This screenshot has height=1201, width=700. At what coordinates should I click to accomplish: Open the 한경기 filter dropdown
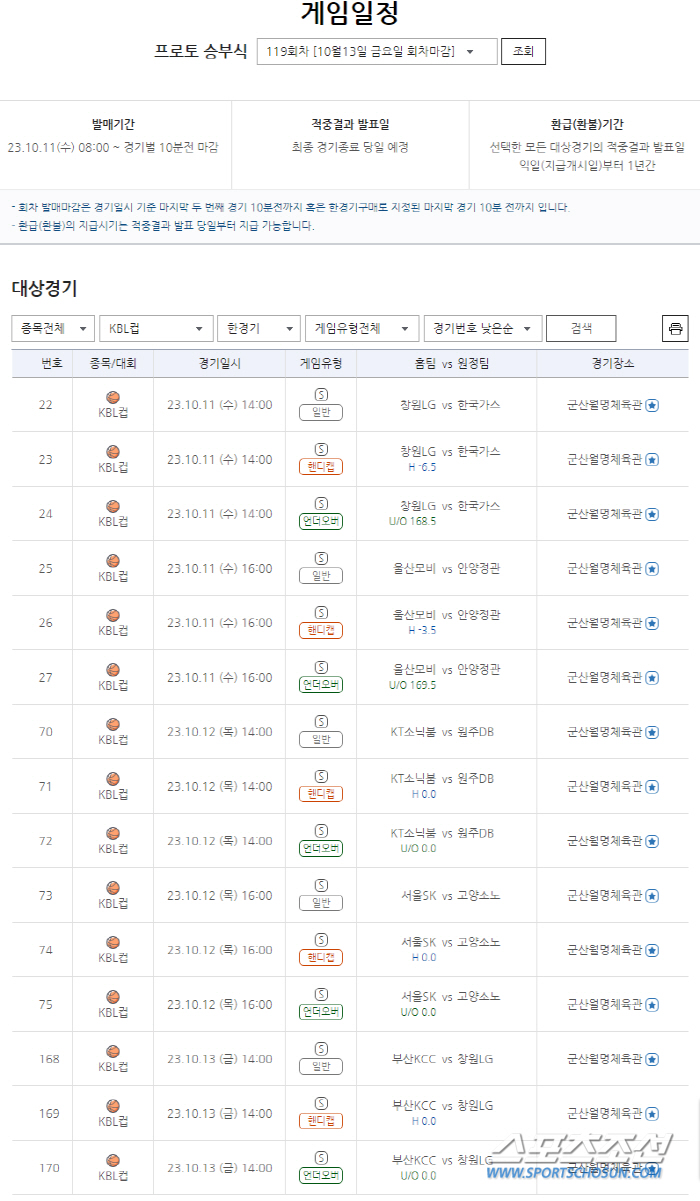coord(259,328)
